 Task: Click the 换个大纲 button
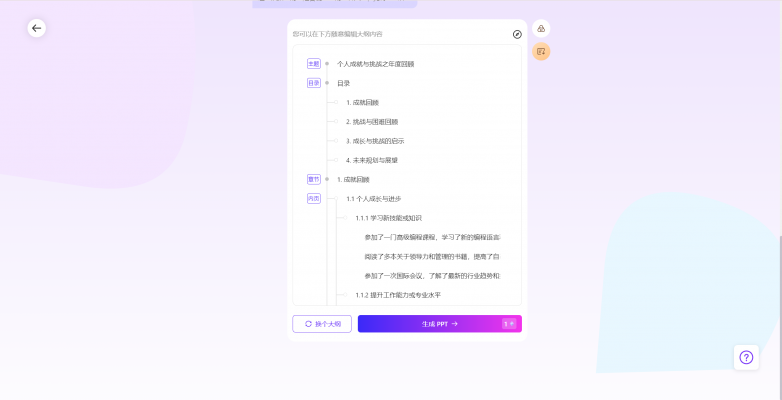click(x=322, y=324)
